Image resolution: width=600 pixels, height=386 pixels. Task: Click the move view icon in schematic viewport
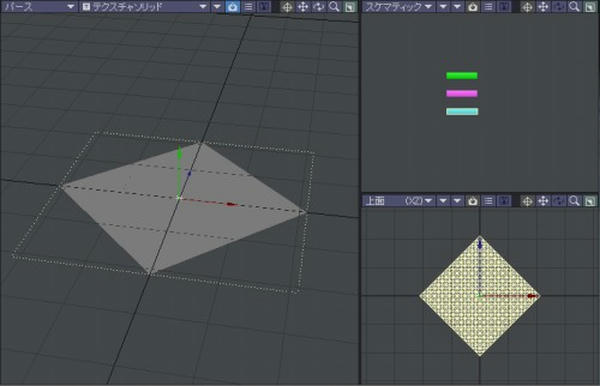click(543, 7)
